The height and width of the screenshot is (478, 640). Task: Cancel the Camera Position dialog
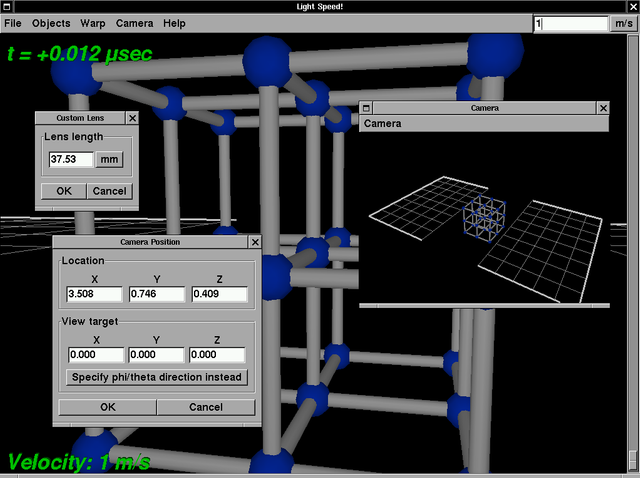click(206, 407)
